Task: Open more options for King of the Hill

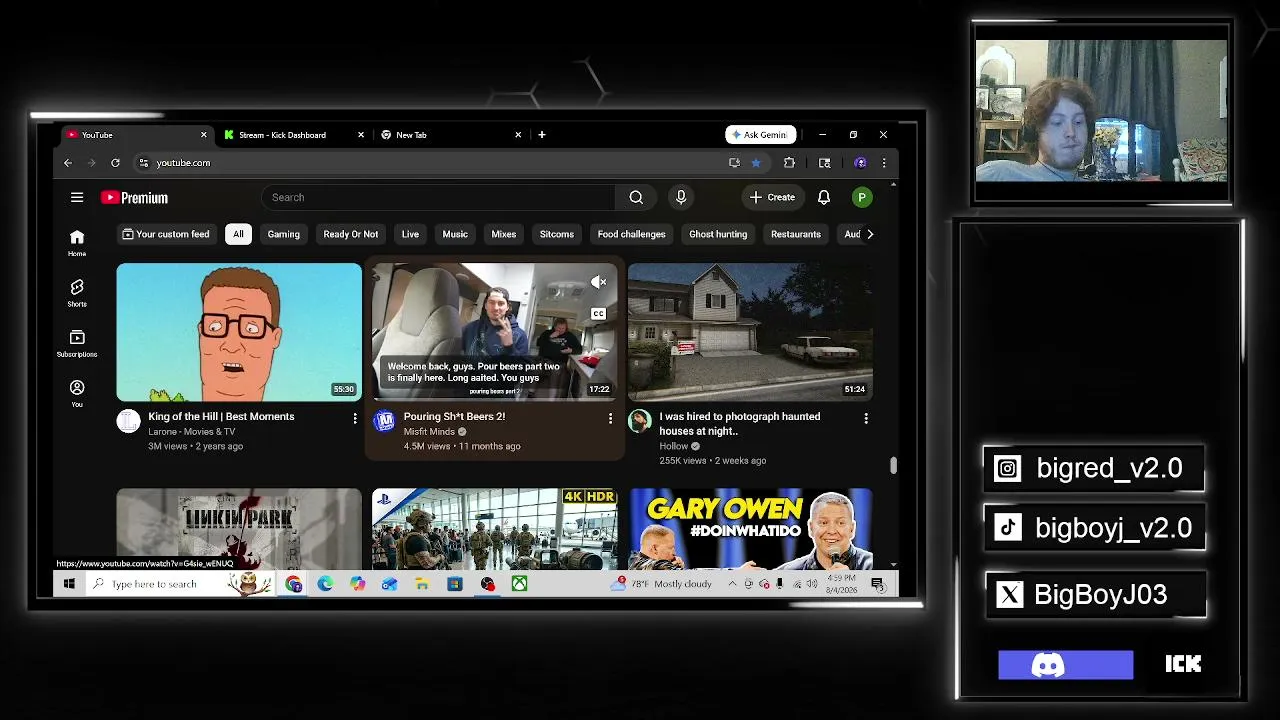Action: point(355,418)
